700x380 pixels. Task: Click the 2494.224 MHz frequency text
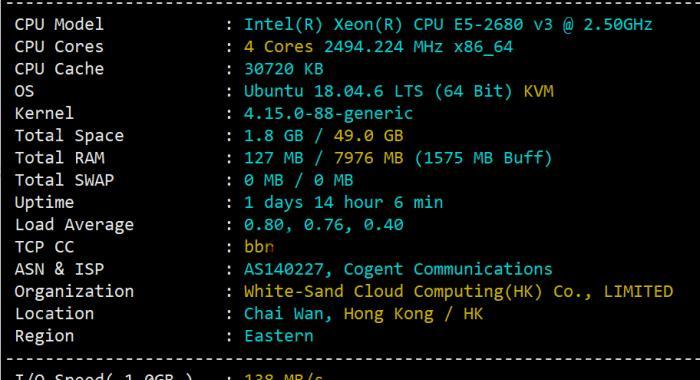coord(383,47)
